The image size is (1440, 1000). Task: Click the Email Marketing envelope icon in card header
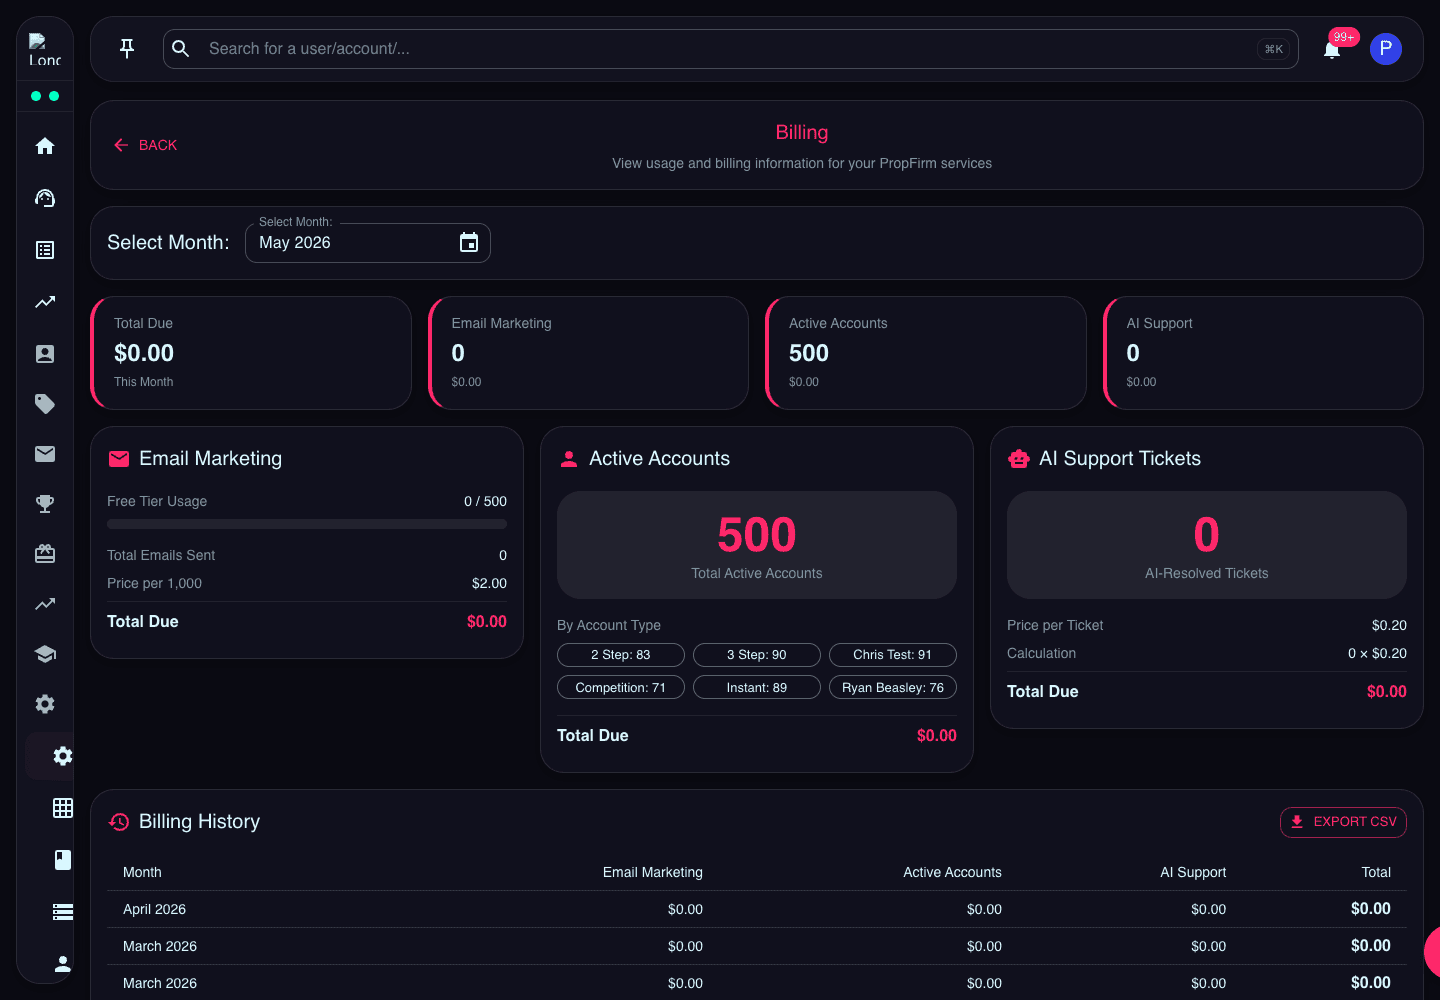(119, 459)
